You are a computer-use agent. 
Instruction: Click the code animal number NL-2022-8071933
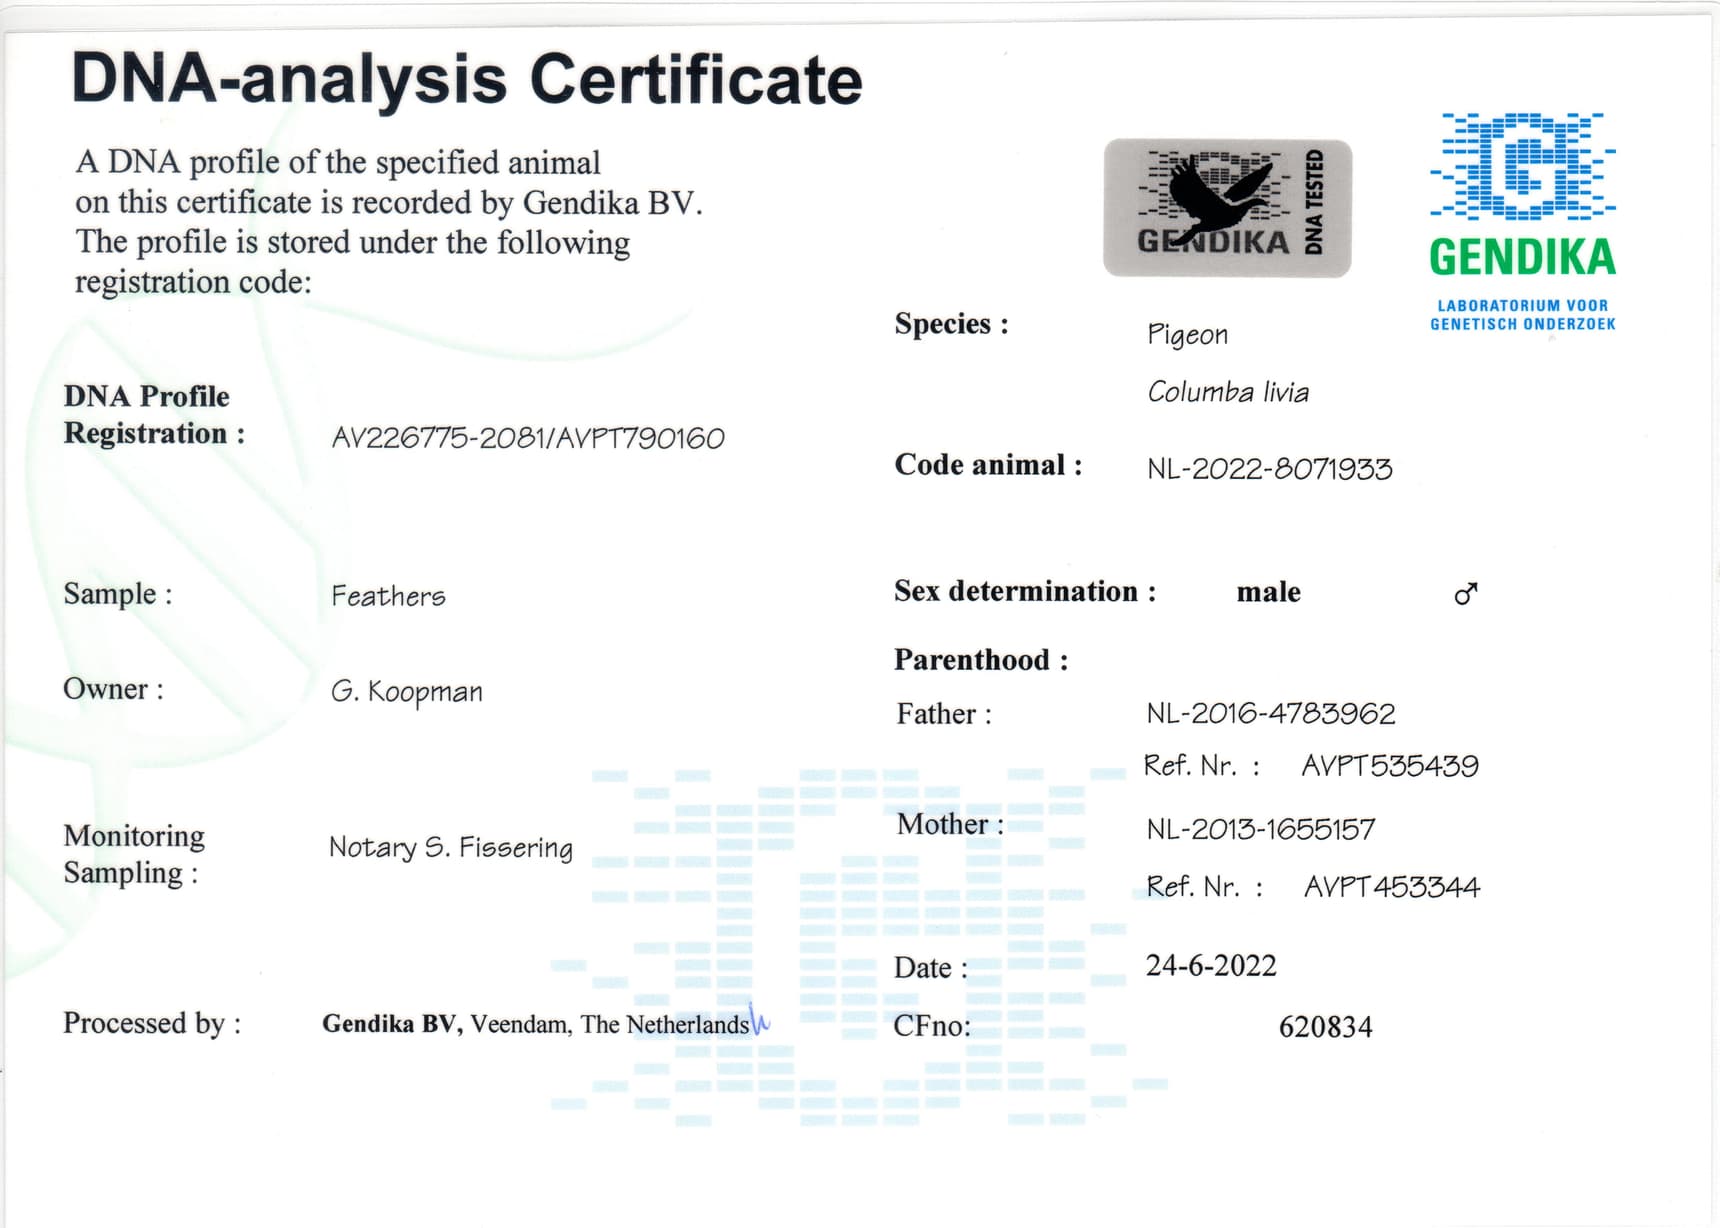pos(1269,469)
